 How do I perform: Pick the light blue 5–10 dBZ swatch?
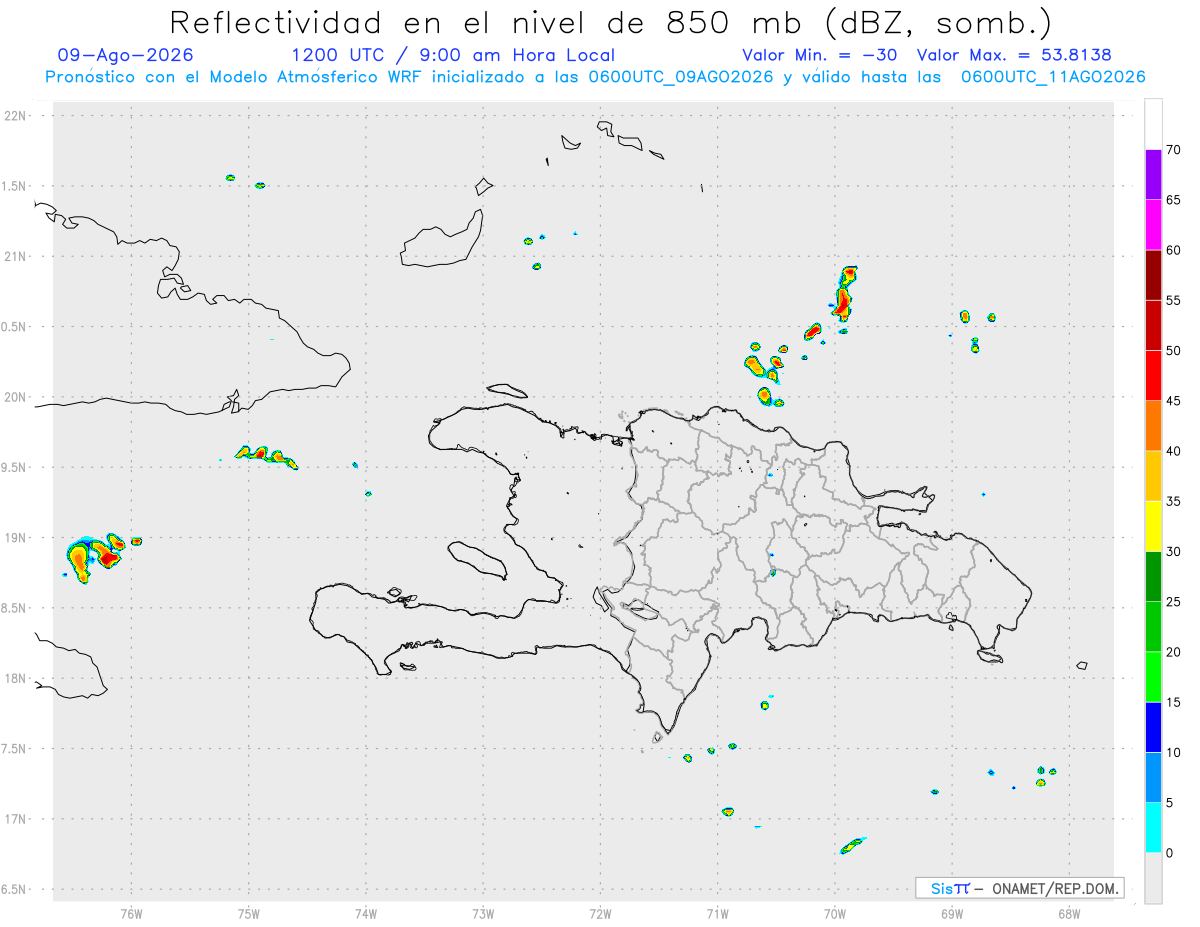(1153, 778)
